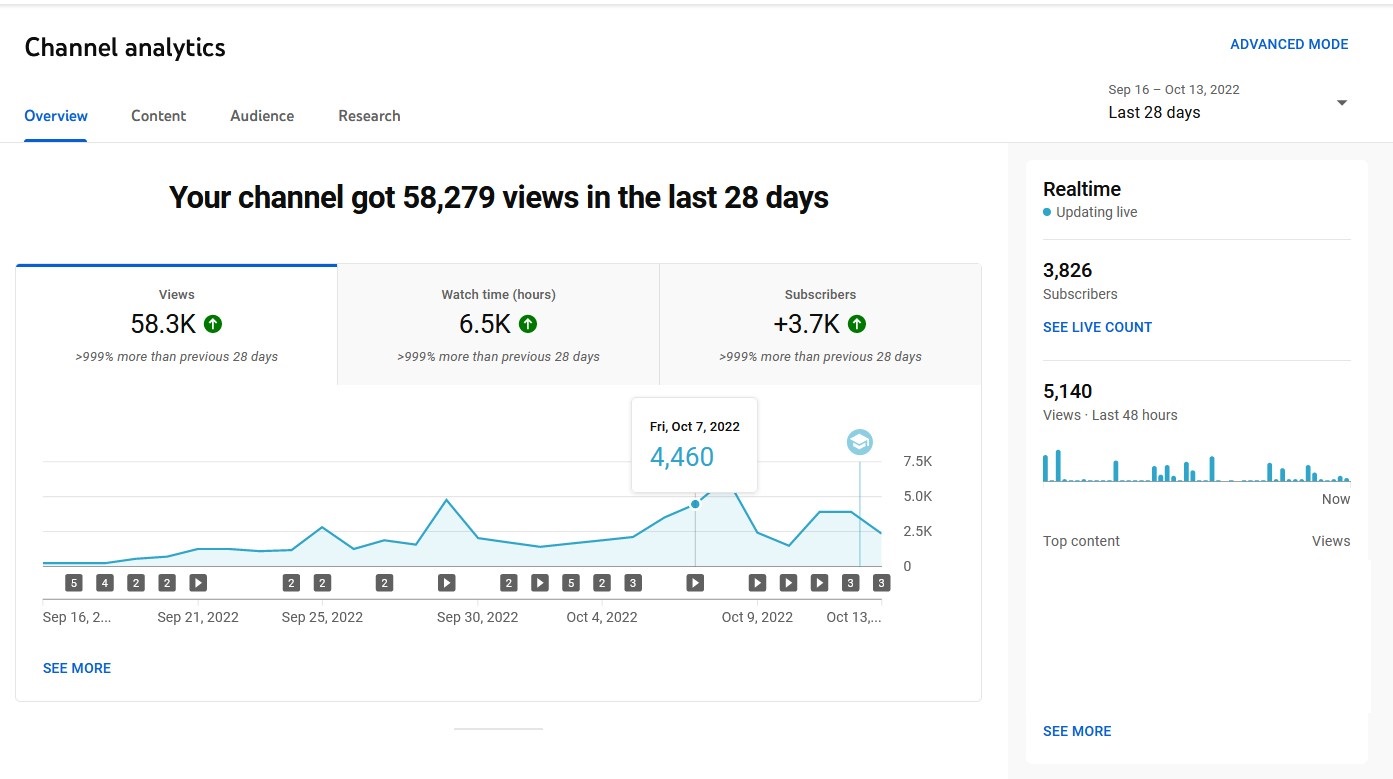Click the green up arrow next to 6.5K
1393x779 pixels.
pos(528,324)
